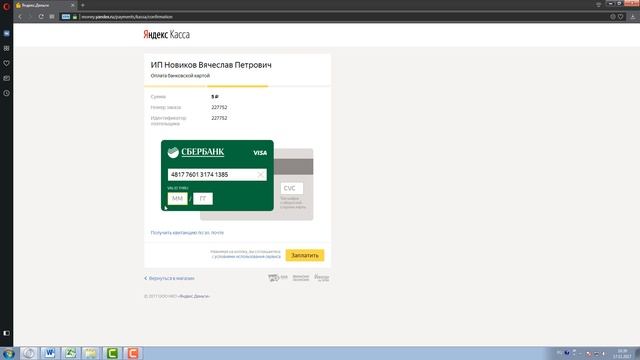Click the return to shop link
Viewport: 640px width, 360px height.
click(169, 278)
